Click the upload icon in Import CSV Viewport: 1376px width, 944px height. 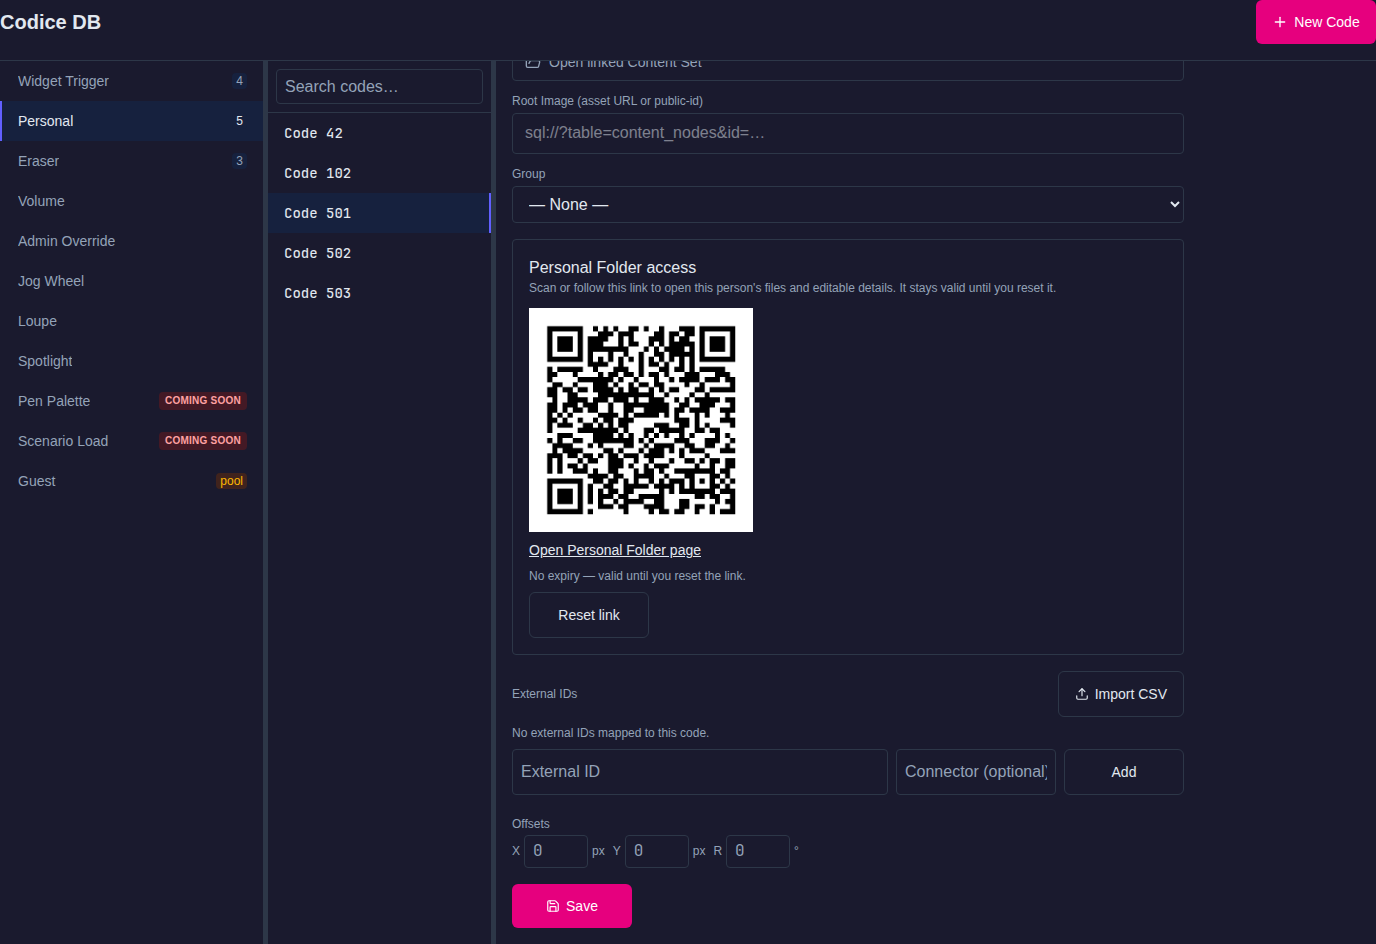(x=1082, y=694)
